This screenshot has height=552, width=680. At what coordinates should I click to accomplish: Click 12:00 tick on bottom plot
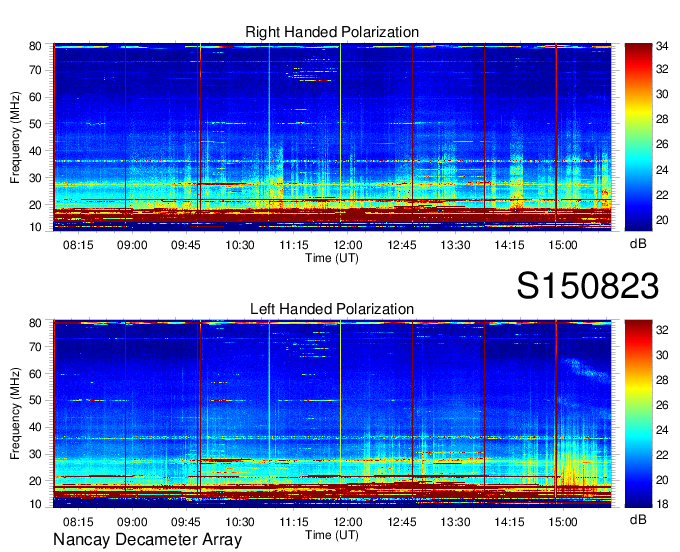point(348,522)
